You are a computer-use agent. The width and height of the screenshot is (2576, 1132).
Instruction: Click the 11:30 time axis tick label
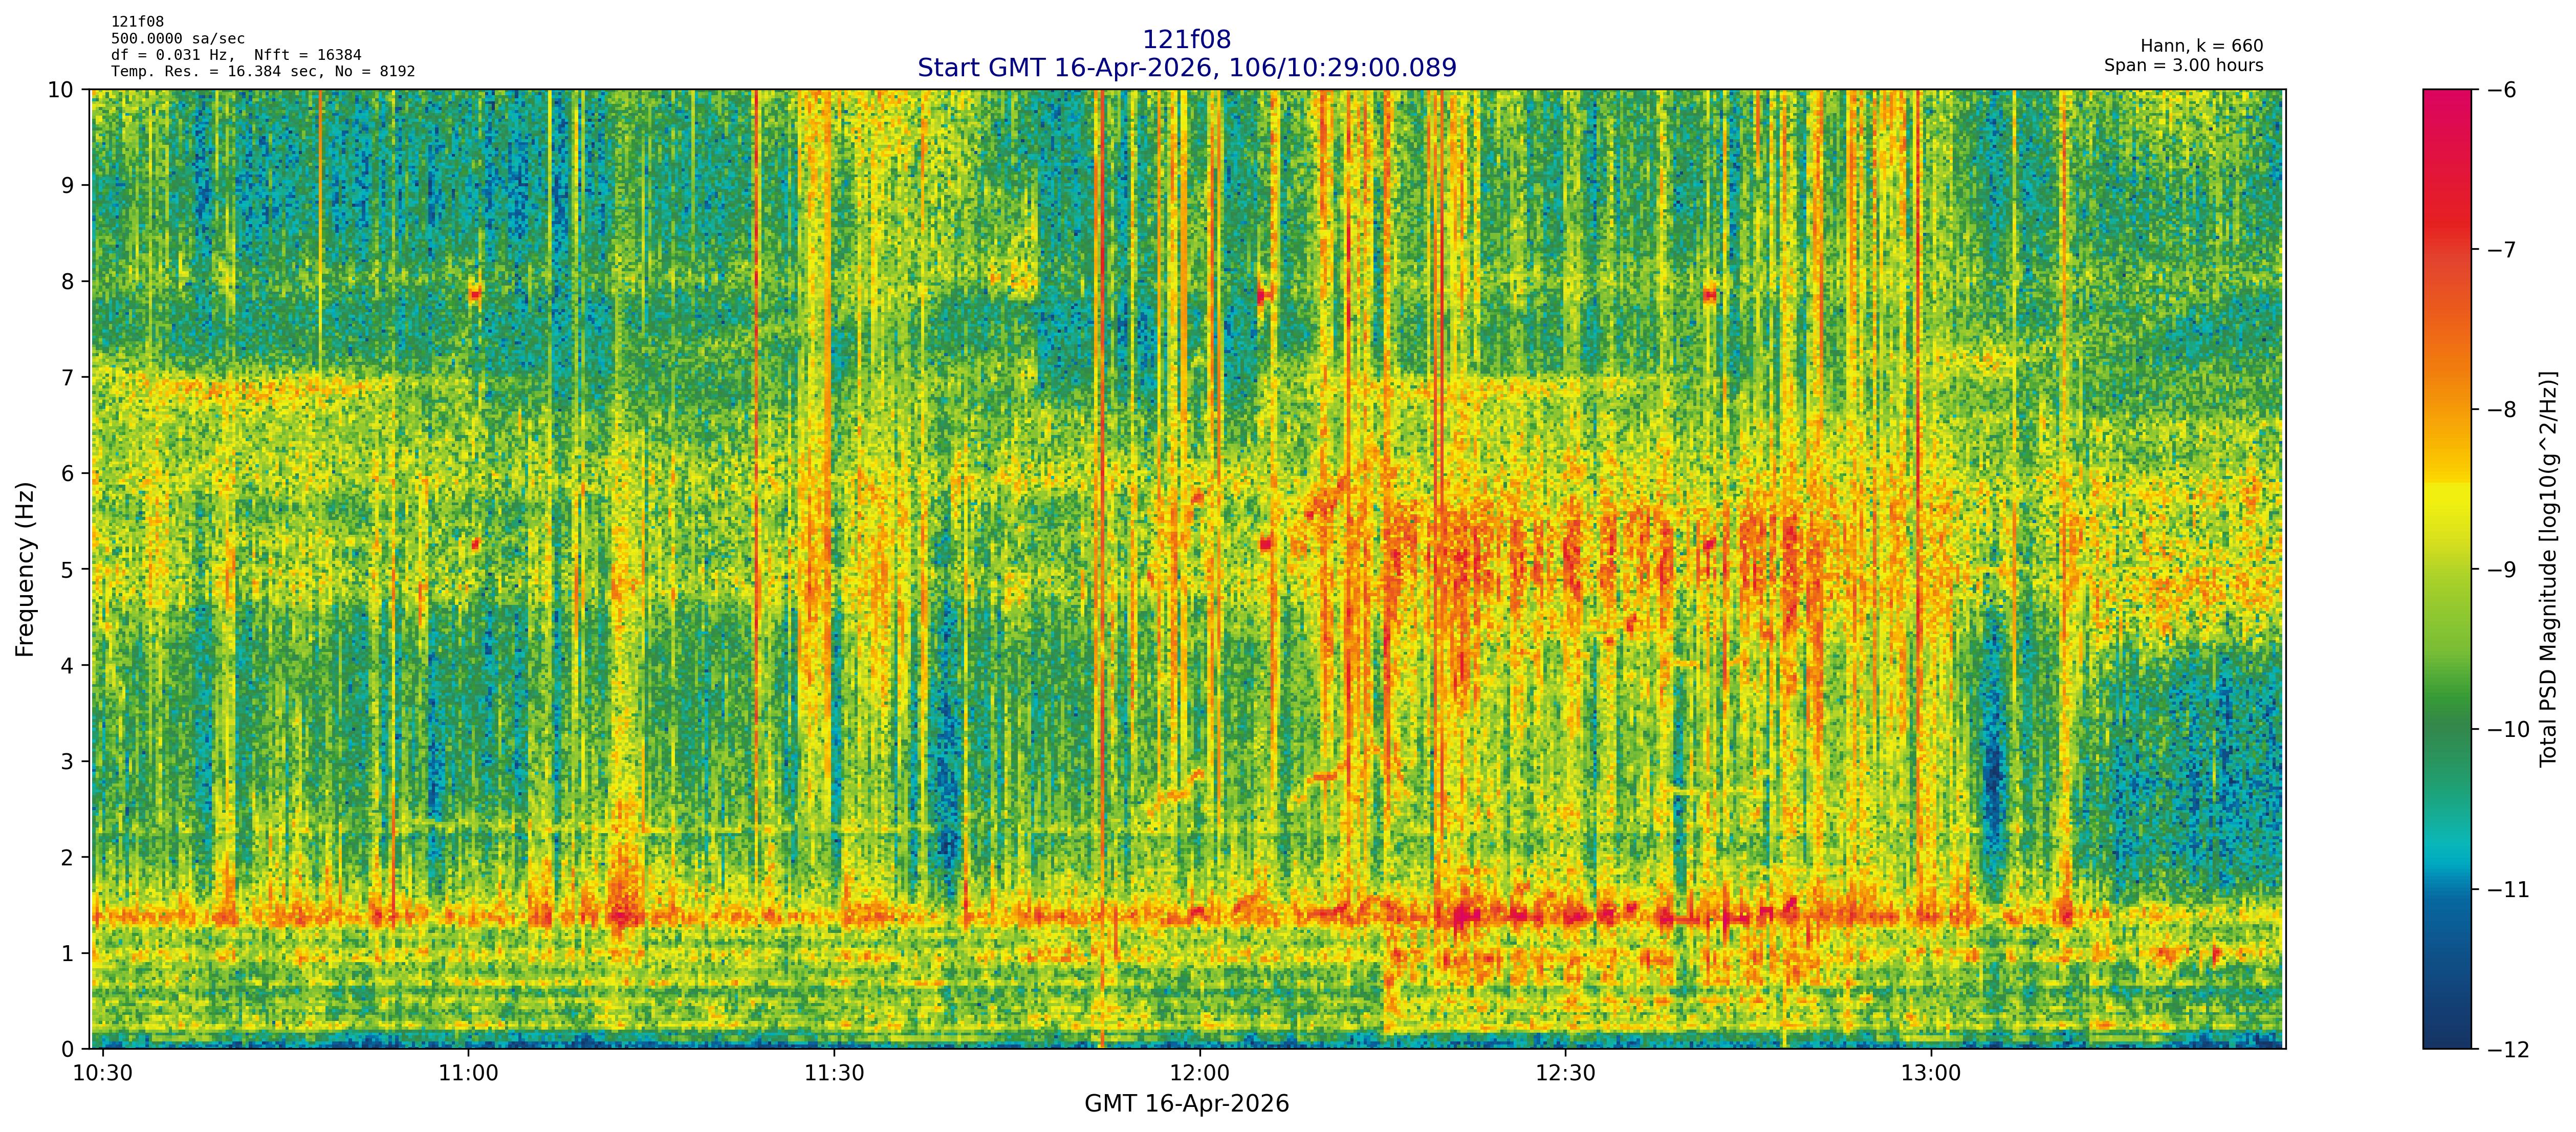(834, 1074)
